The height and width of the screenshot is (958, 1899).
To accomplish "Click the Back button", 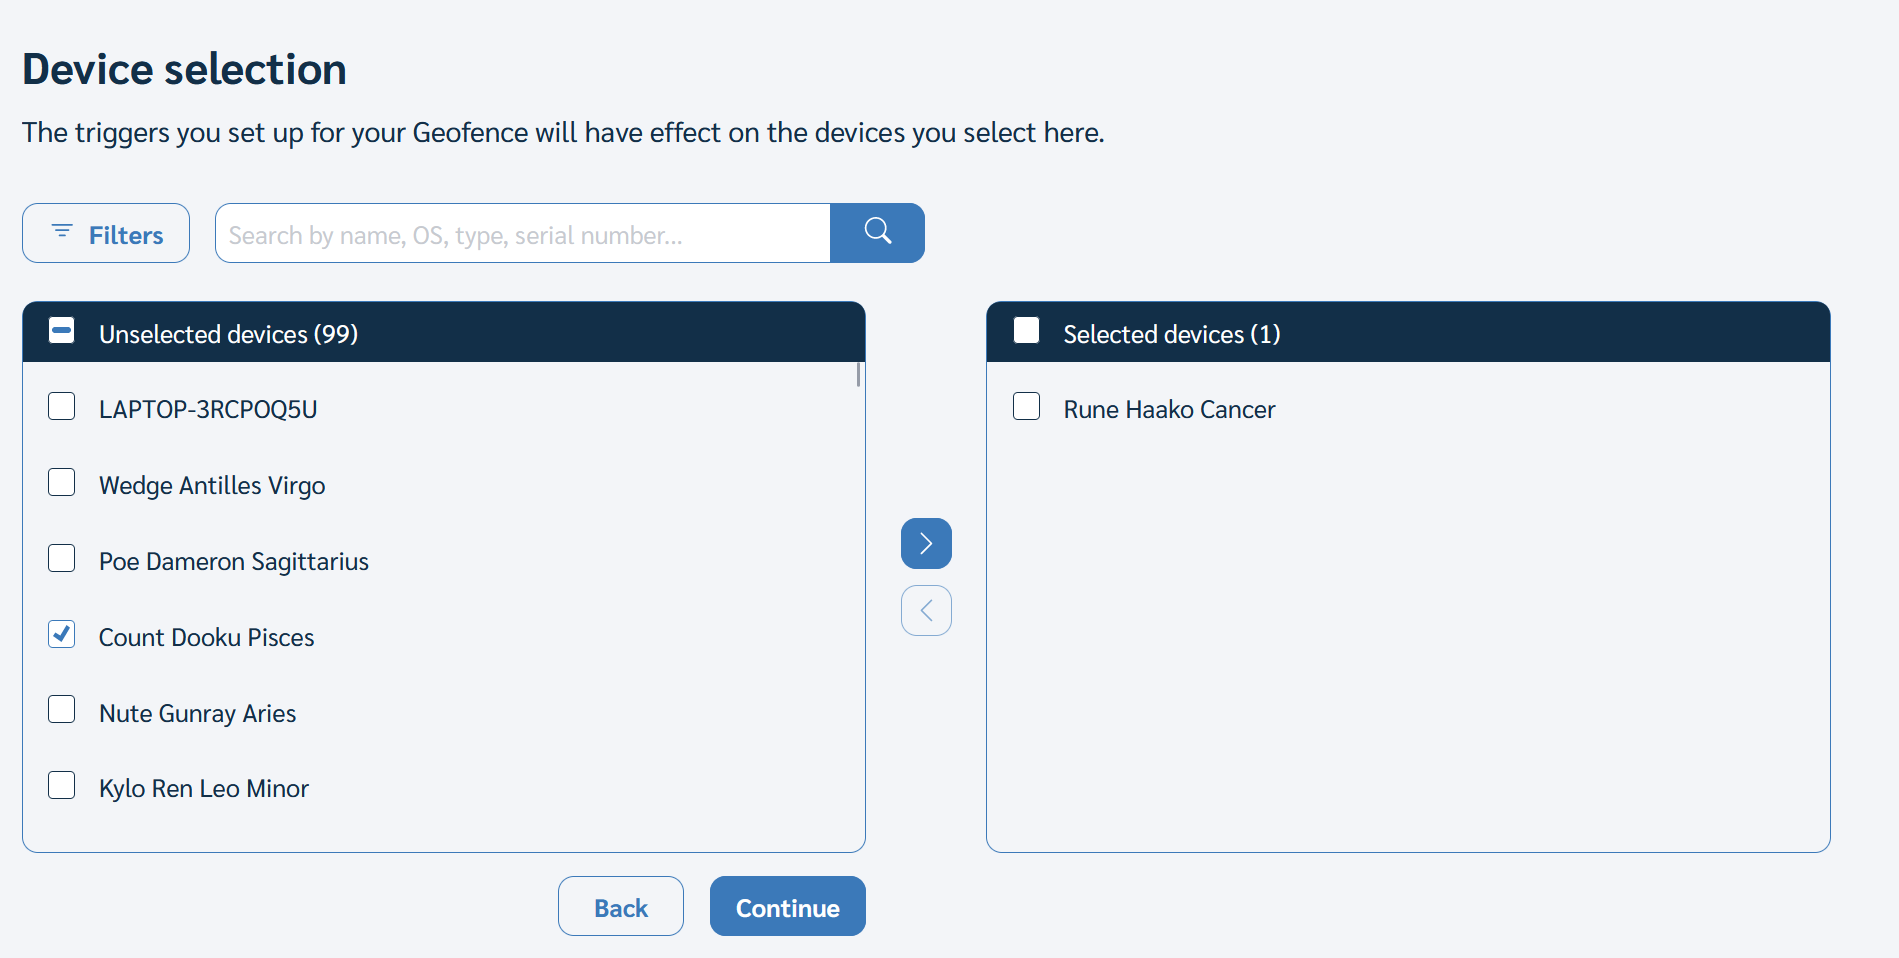I will [621, 906].
